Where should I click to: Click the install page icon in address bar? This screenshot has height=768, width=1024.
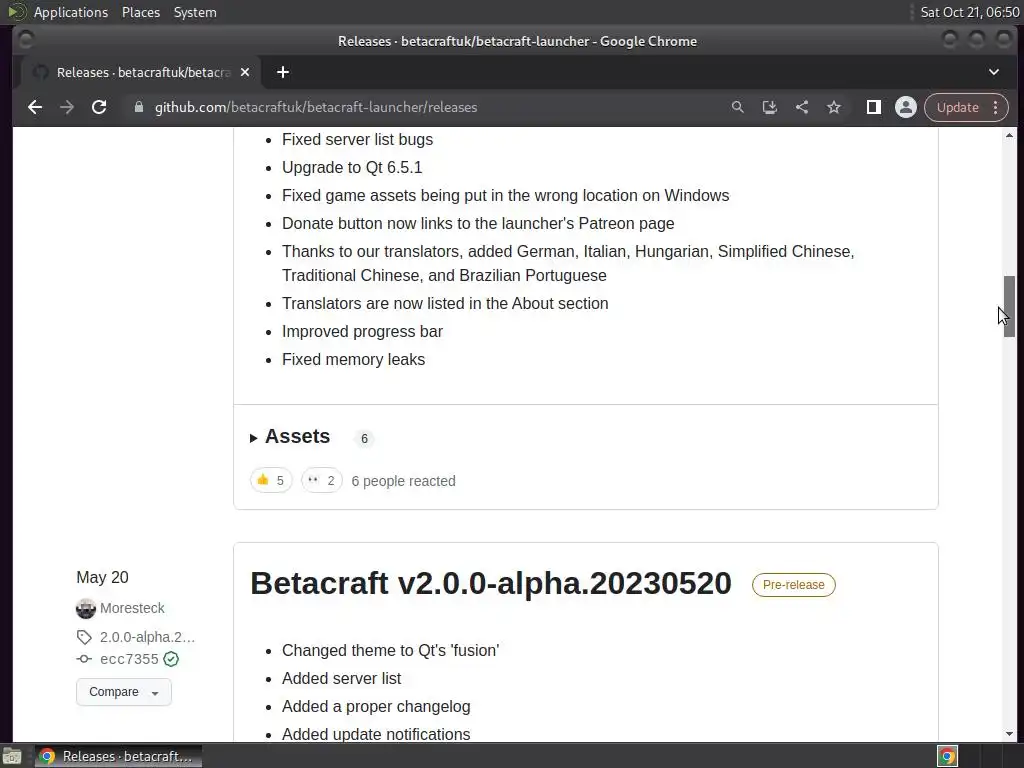[x=769, y=107]
